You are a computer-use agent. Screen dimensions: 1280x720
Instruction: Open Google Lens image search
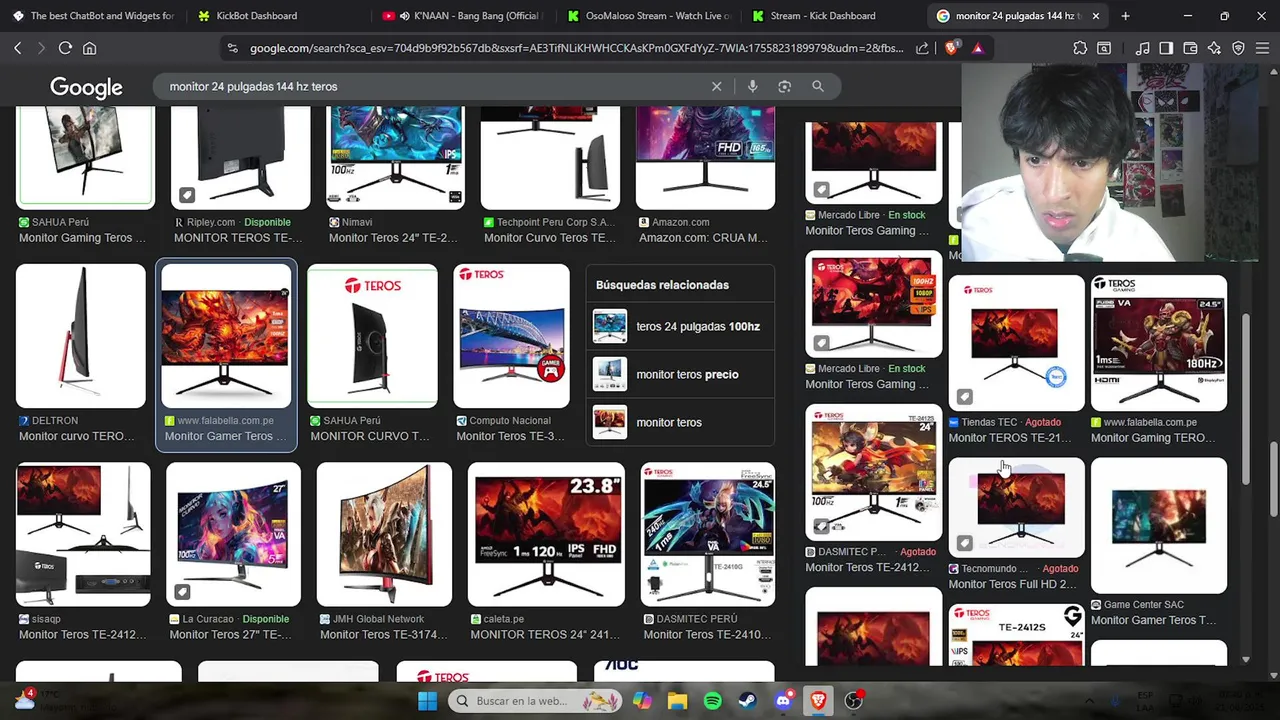click(785, 87)
